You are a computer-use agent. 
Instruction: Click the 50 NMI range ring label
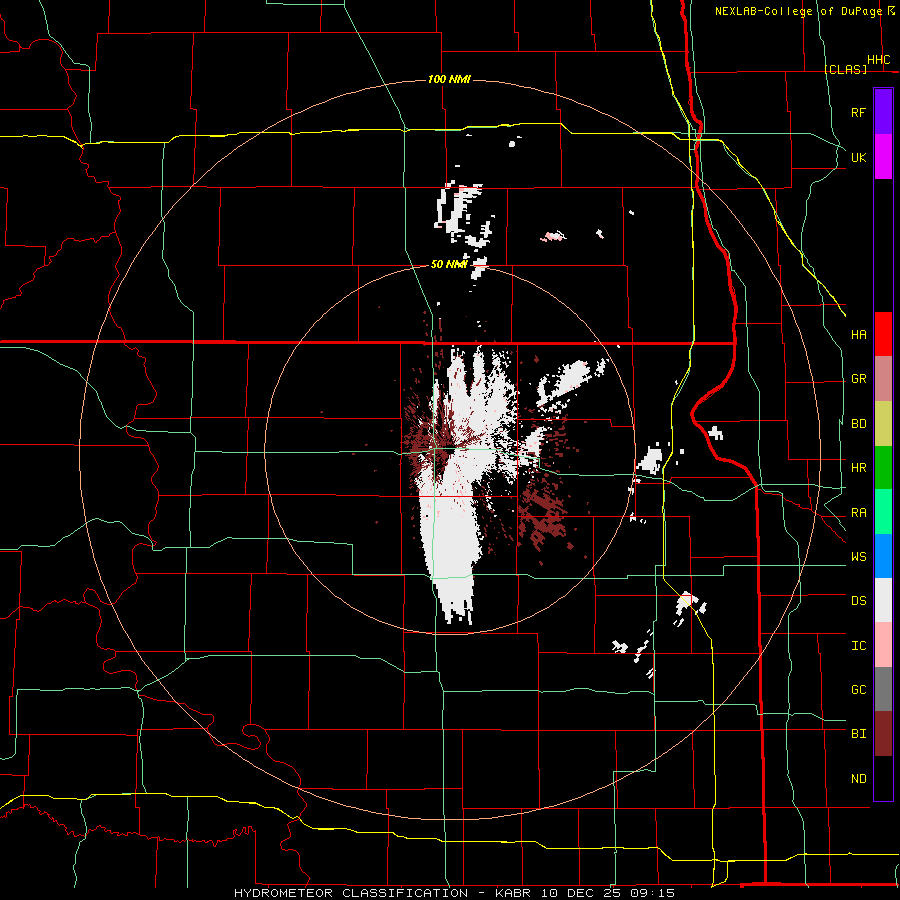449,264
